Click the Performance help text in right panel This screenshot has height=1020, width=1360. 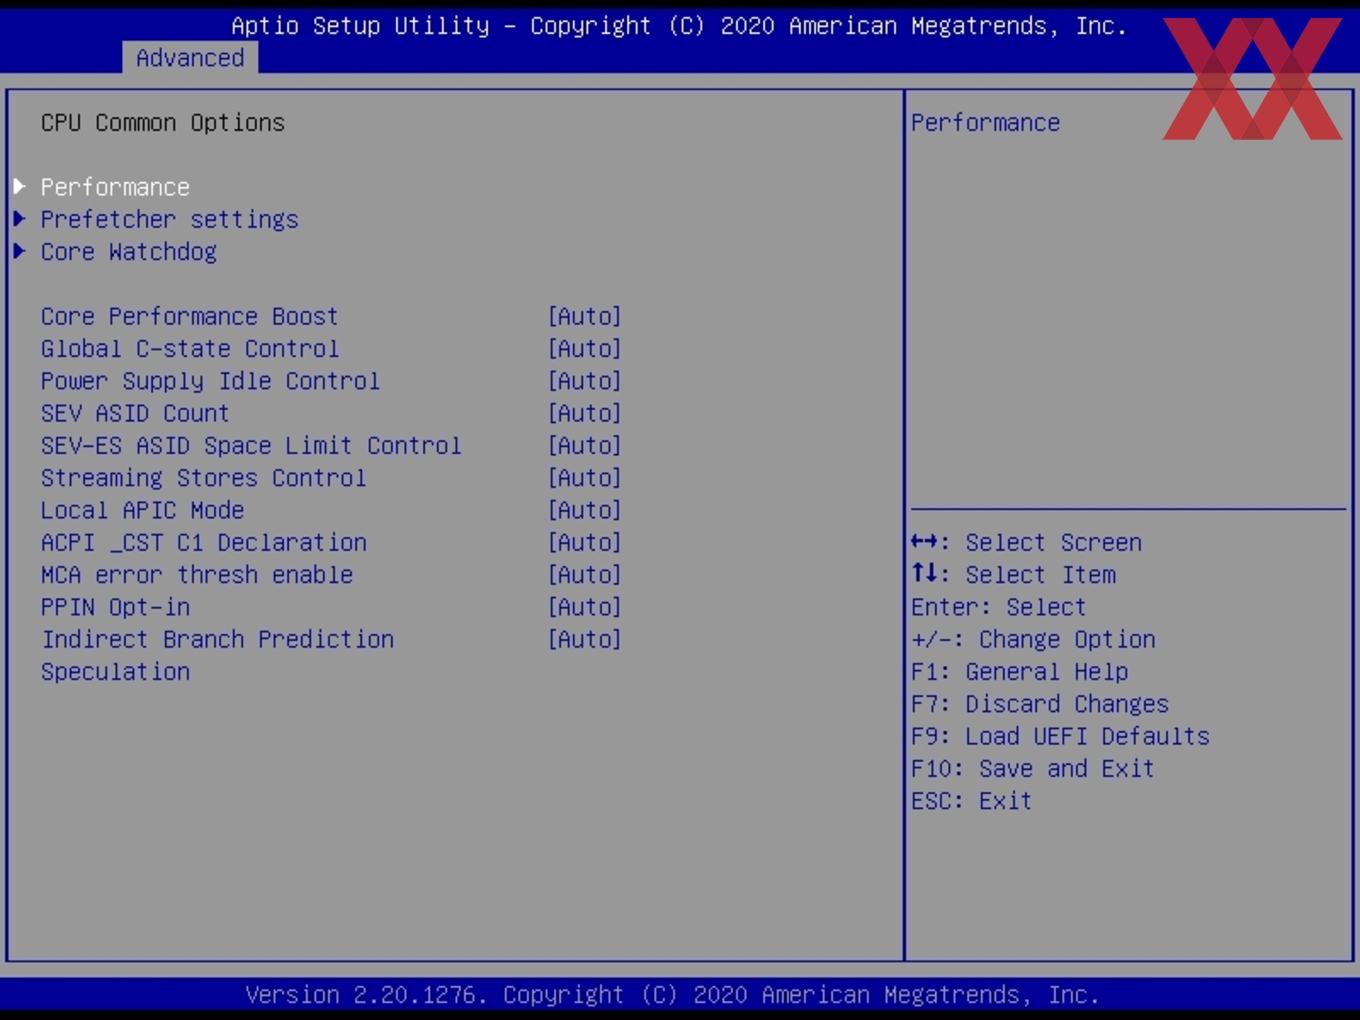click(x=985, y=122)
